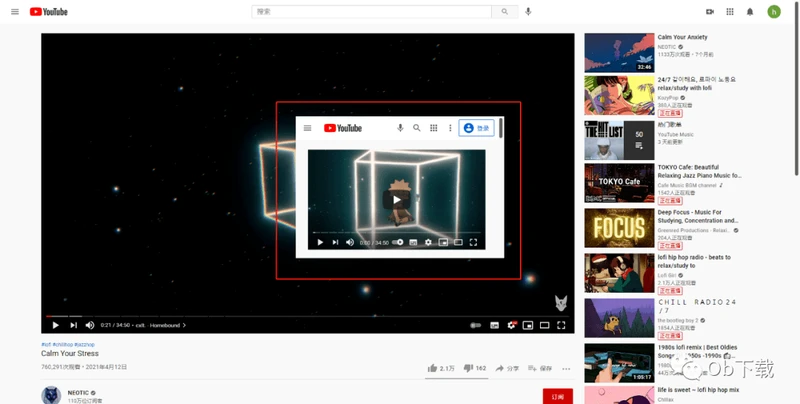
Task: Open main player settings gear
Action: tap(511, 325)
